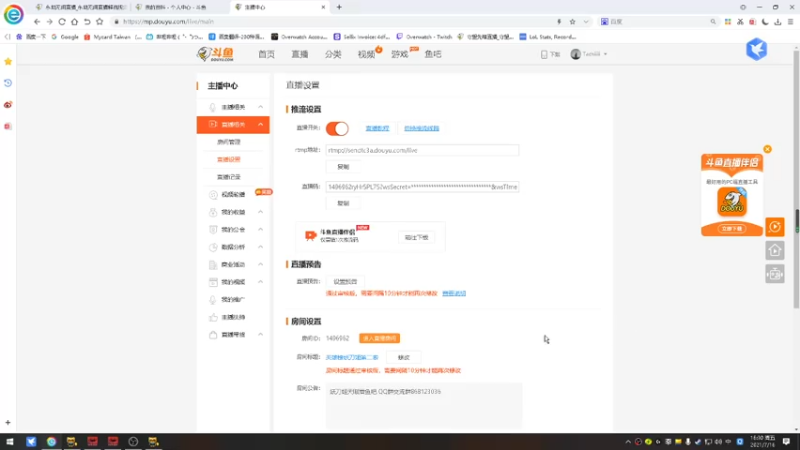Go back using browser back arrow
The height and width of the screenshot is (450, 800).
click(x=37, y=22)
